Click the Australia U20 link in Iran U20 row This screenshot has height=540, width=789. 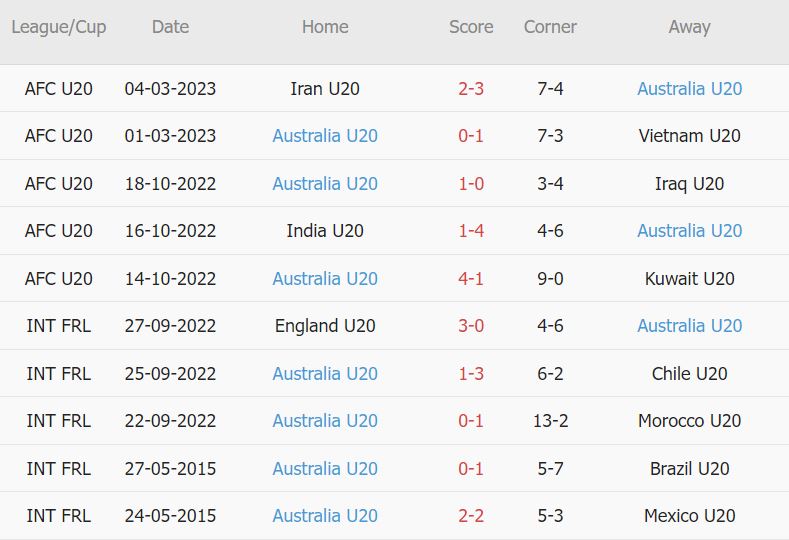pyautogui.click(x=689, y=89)
